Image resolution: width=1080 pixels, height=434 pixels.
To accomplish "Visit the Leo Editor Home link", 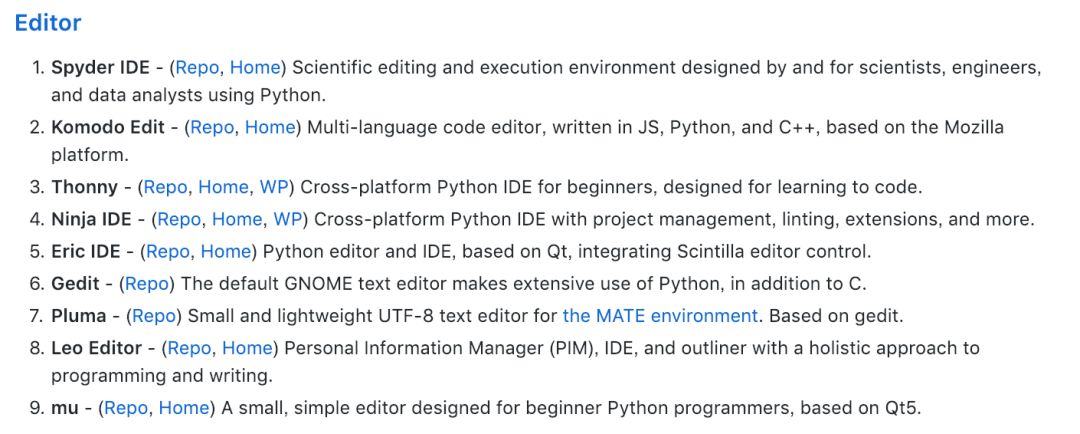I will tap(247, 348).
